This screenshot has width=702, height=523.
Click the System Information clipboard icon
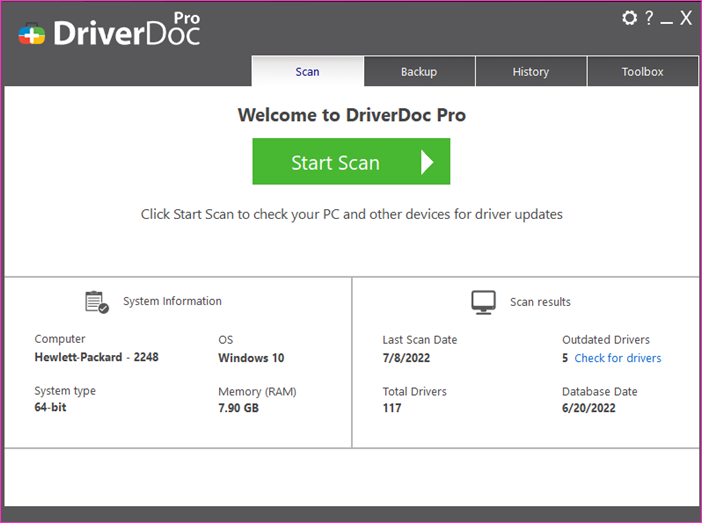tap(97, 302)
